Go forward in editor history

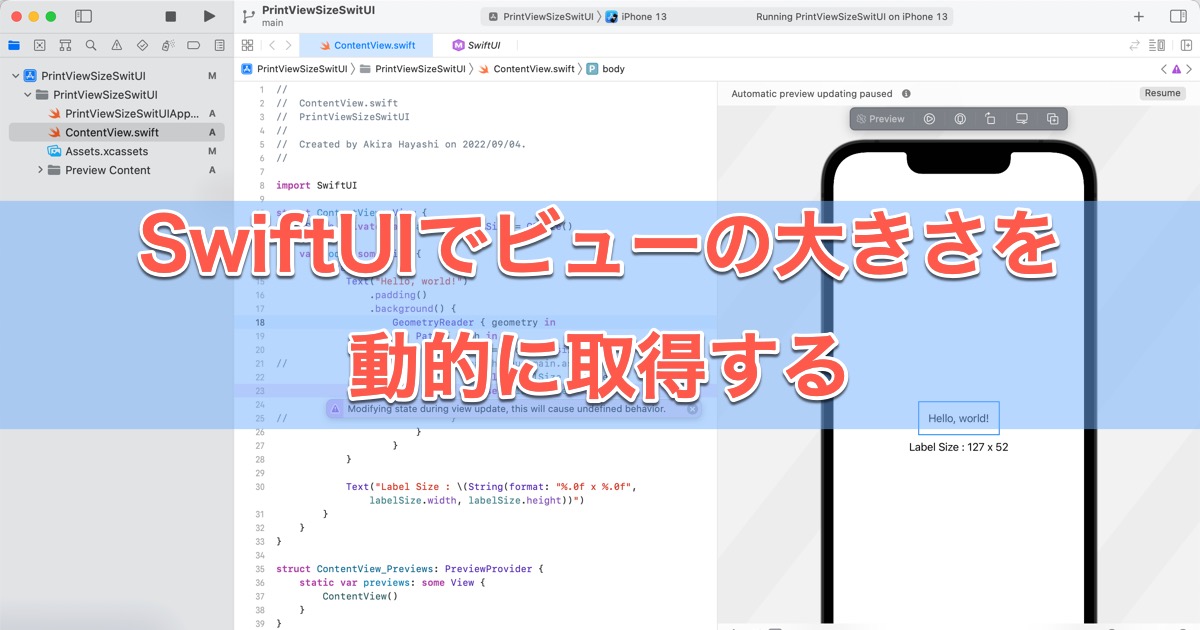tap(288, 45)
